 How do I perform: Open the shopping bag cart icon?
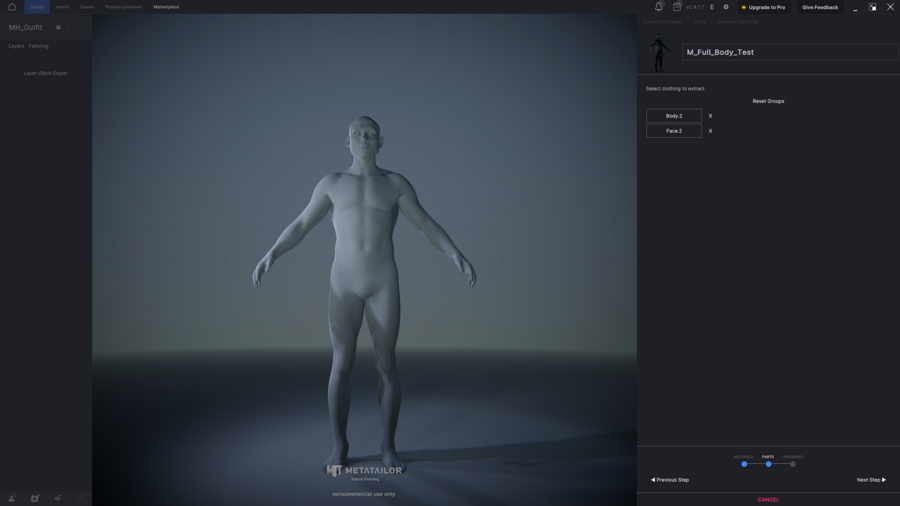677,7
